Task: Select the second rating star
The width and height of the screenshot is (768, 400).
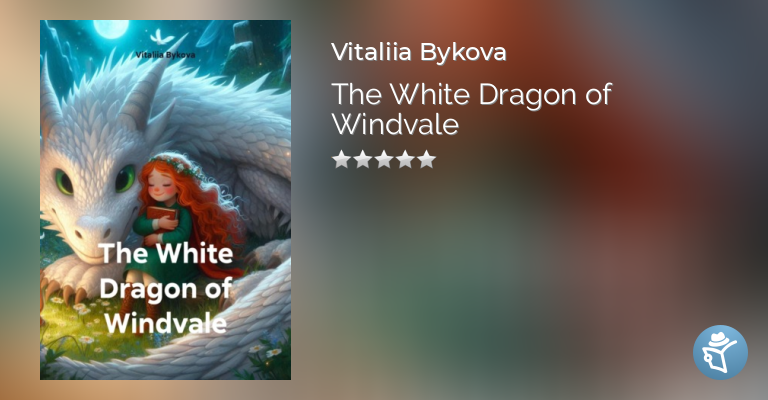Action: (x=362, y=160)
